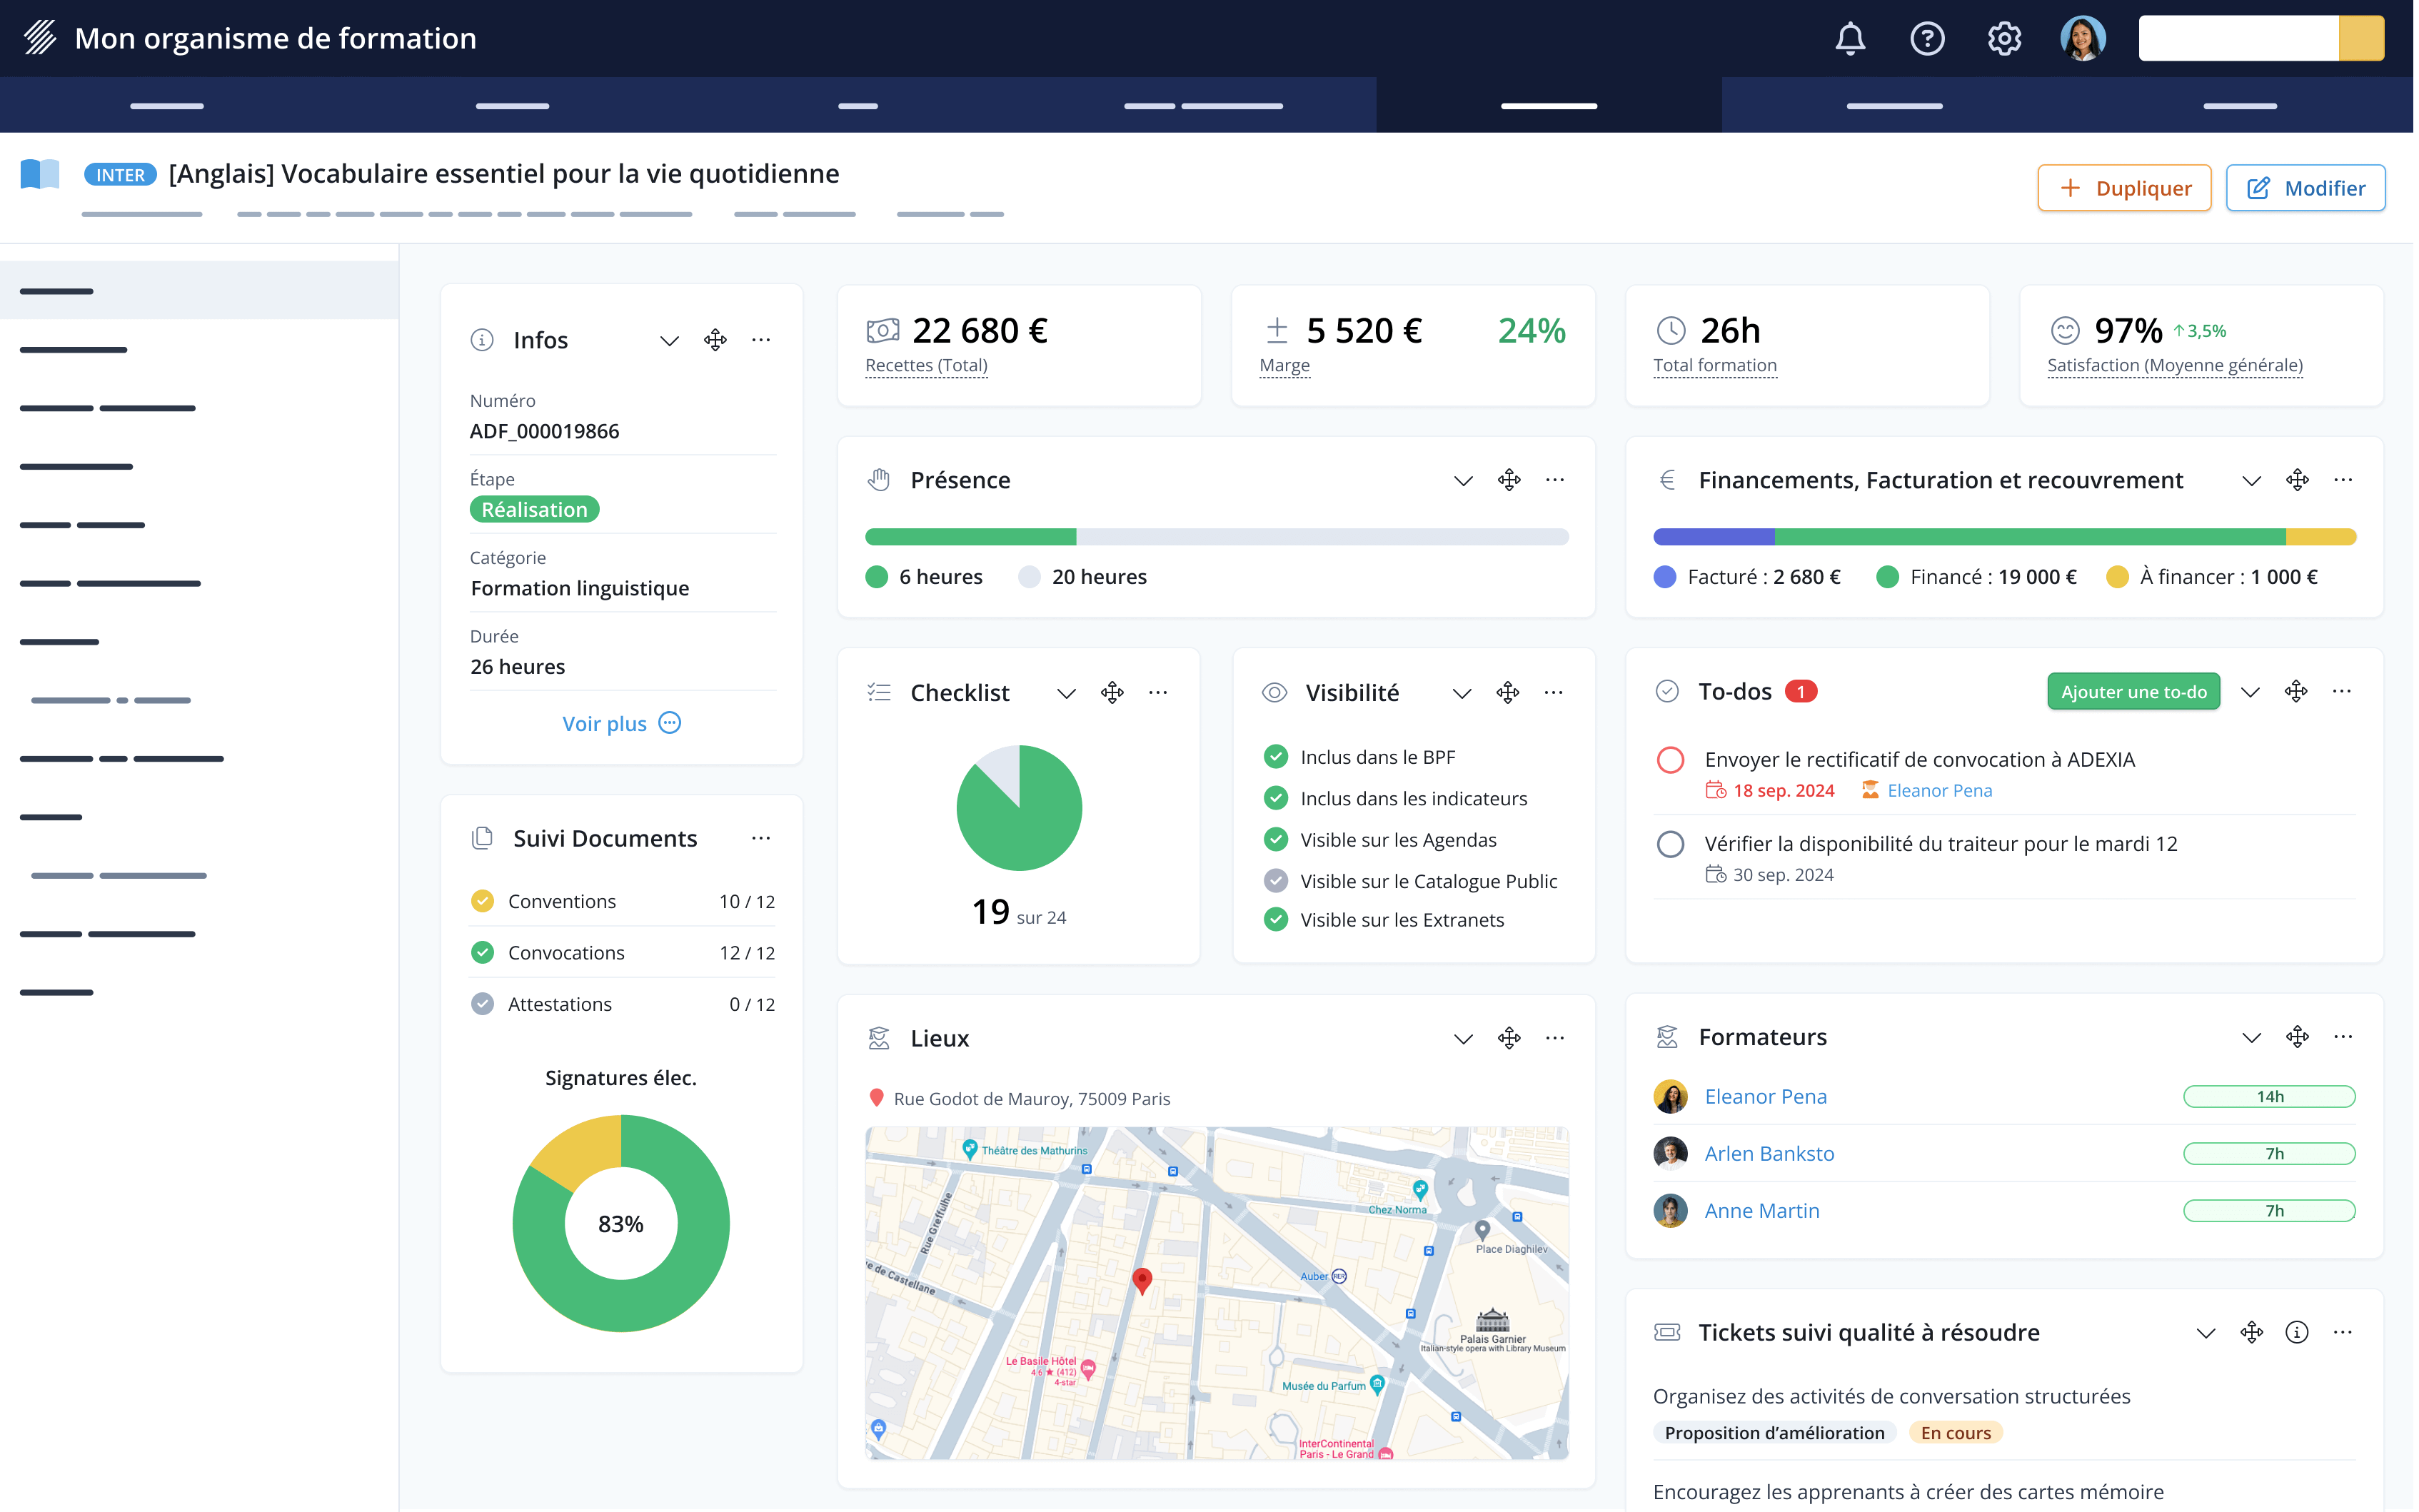2419x1512 pixels.
Task: Click the move icon on Formateurs card
Action: pyautogui.click(x=2297, y=1037)
